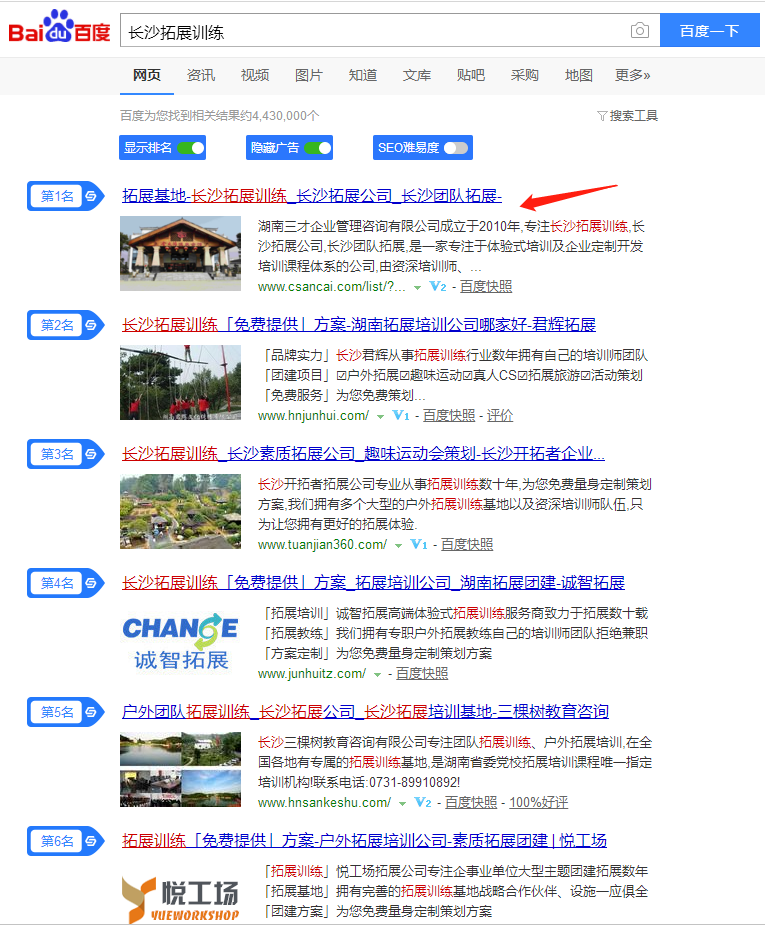Expand dropdown arrow after www.csancai.com URL
The width and height of the screenshot is (765, 927).
tap(417, 287)
